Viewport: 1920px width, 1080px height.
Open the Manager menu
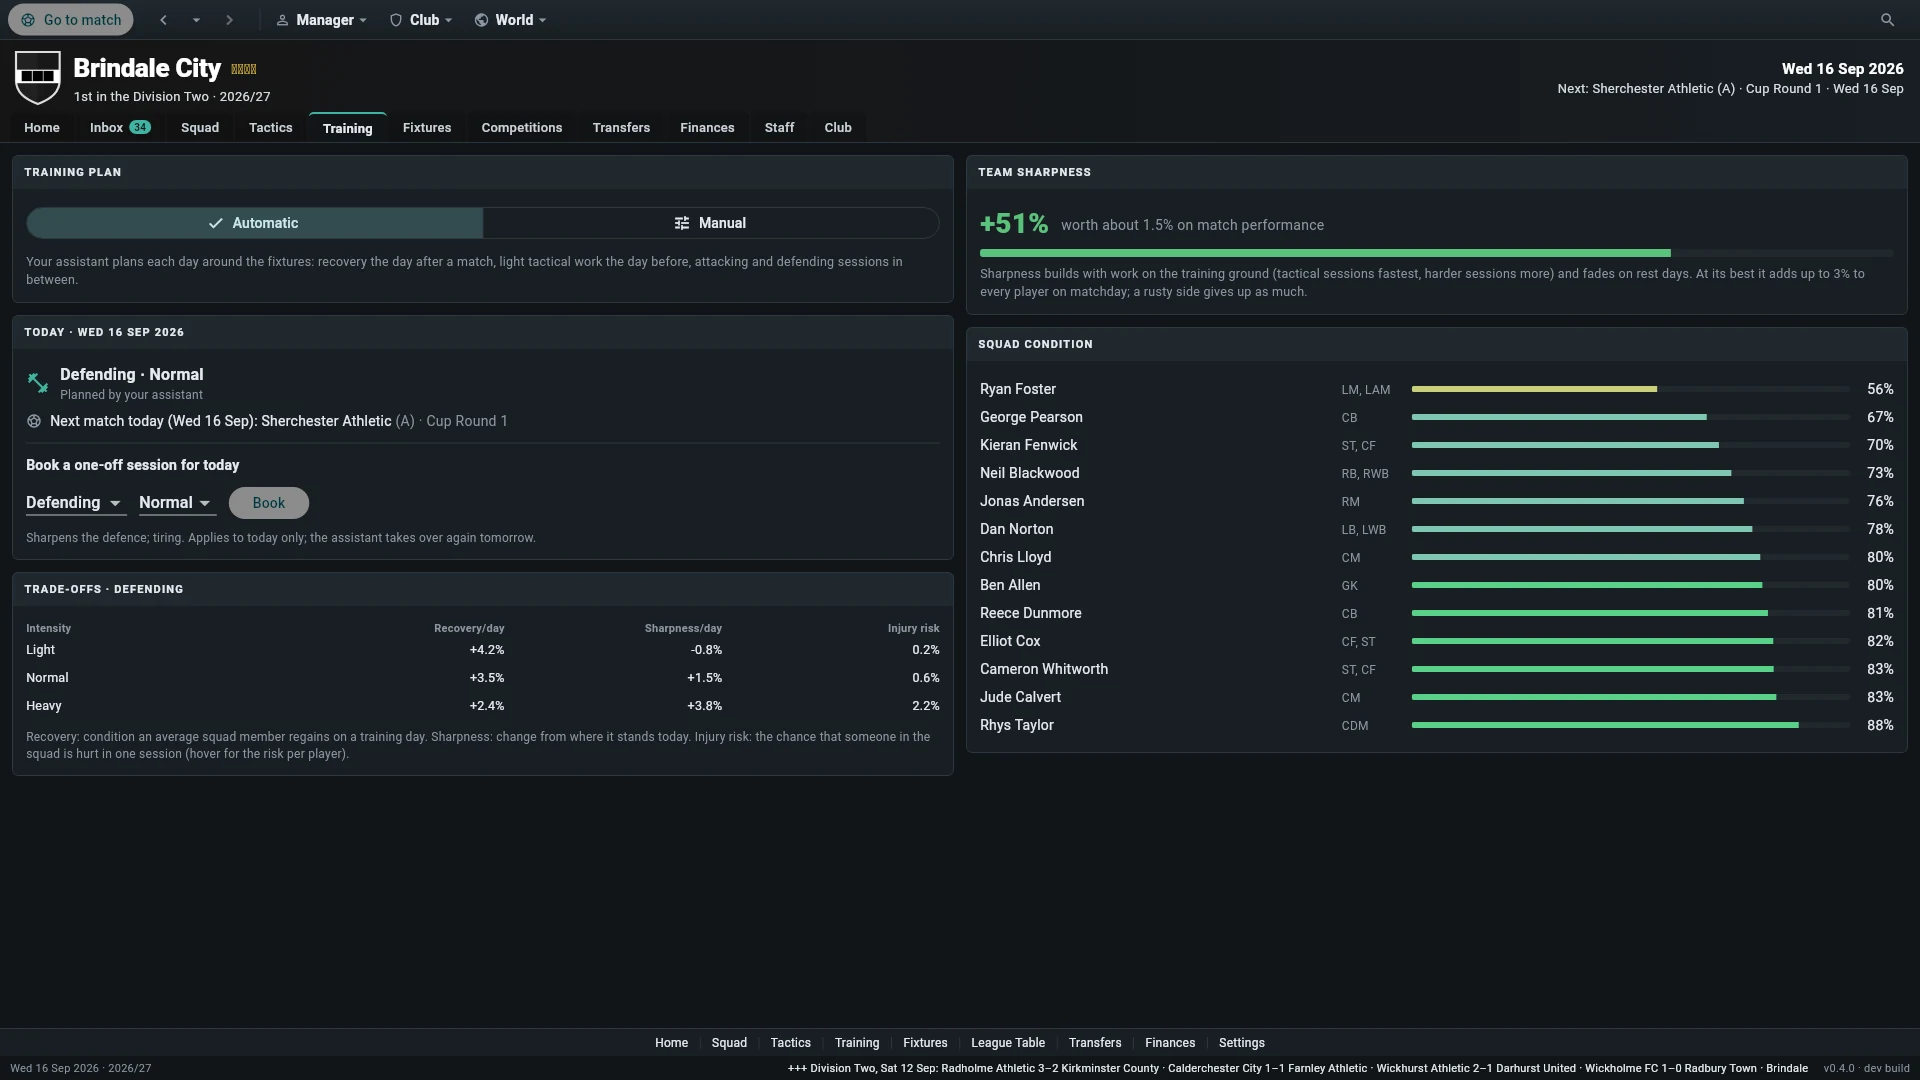[322, 20]
